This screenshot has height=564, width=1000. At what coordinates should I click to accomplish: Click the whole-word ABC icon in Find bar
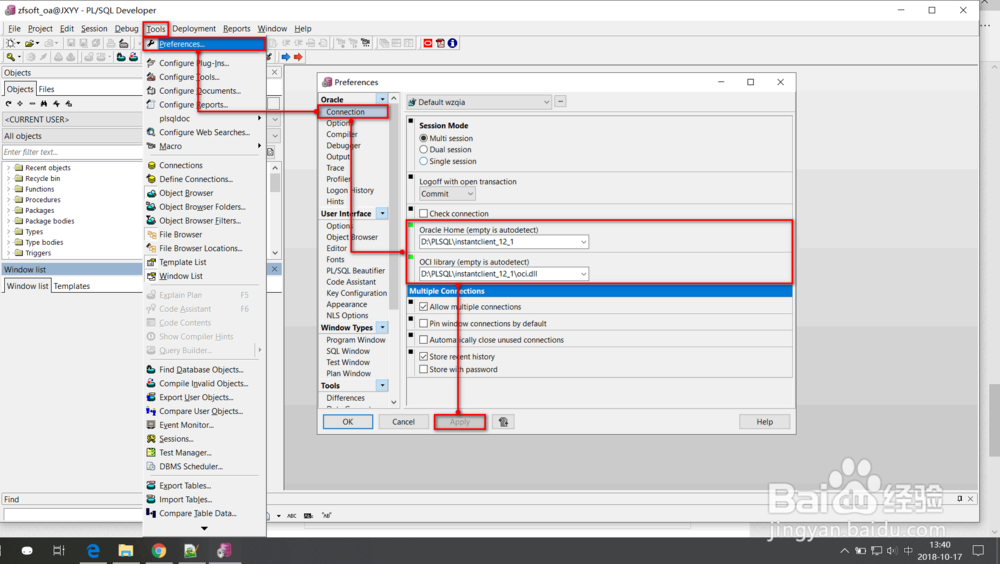292,516
